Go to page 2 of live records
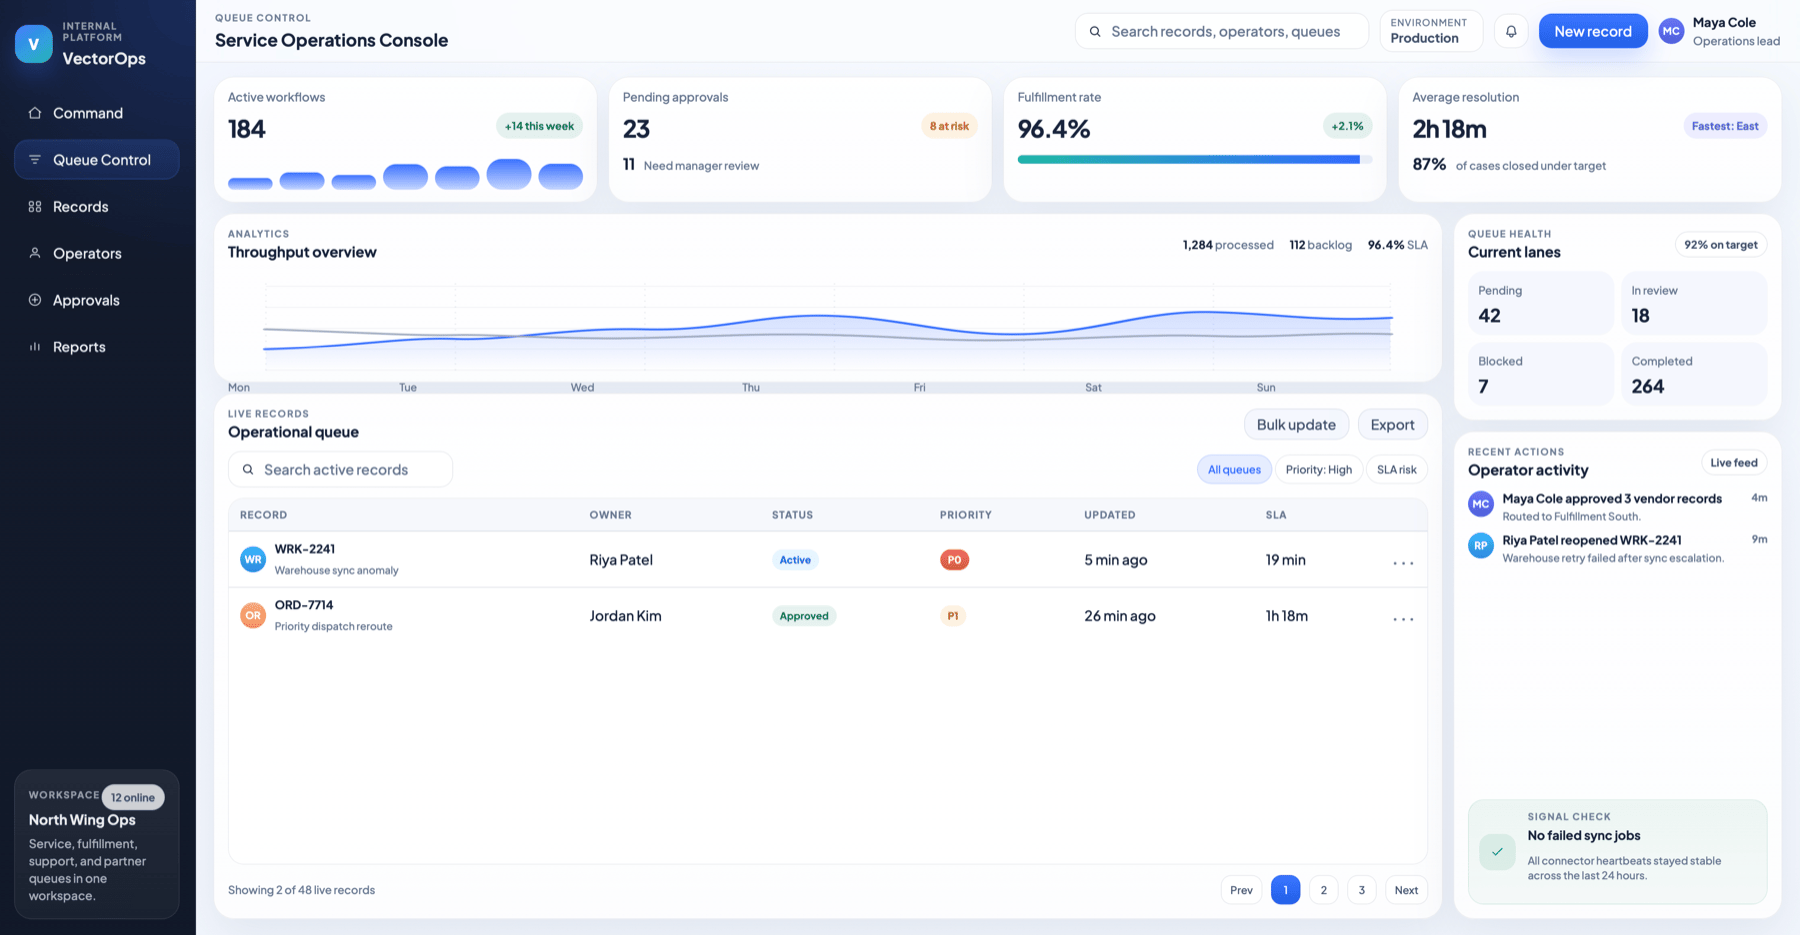This screenshot has height=935, width=1800. coord(1323,890)
